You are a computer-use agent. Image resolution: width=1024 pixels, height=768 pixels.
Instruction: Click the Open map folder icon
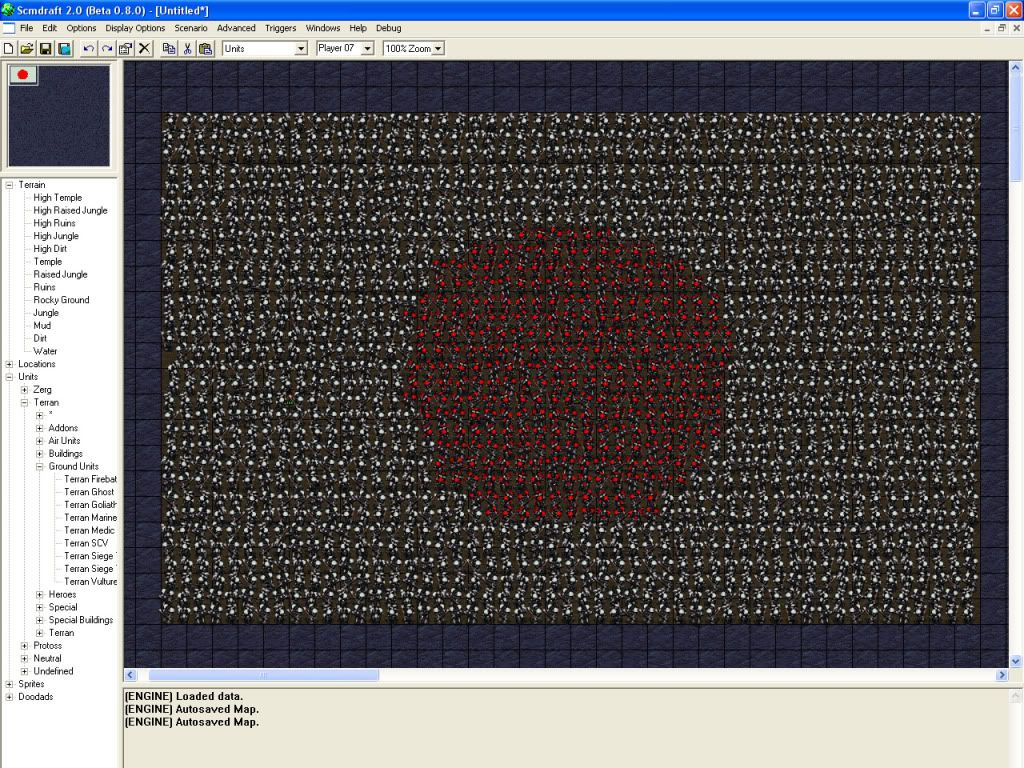[x=27, y=48]
